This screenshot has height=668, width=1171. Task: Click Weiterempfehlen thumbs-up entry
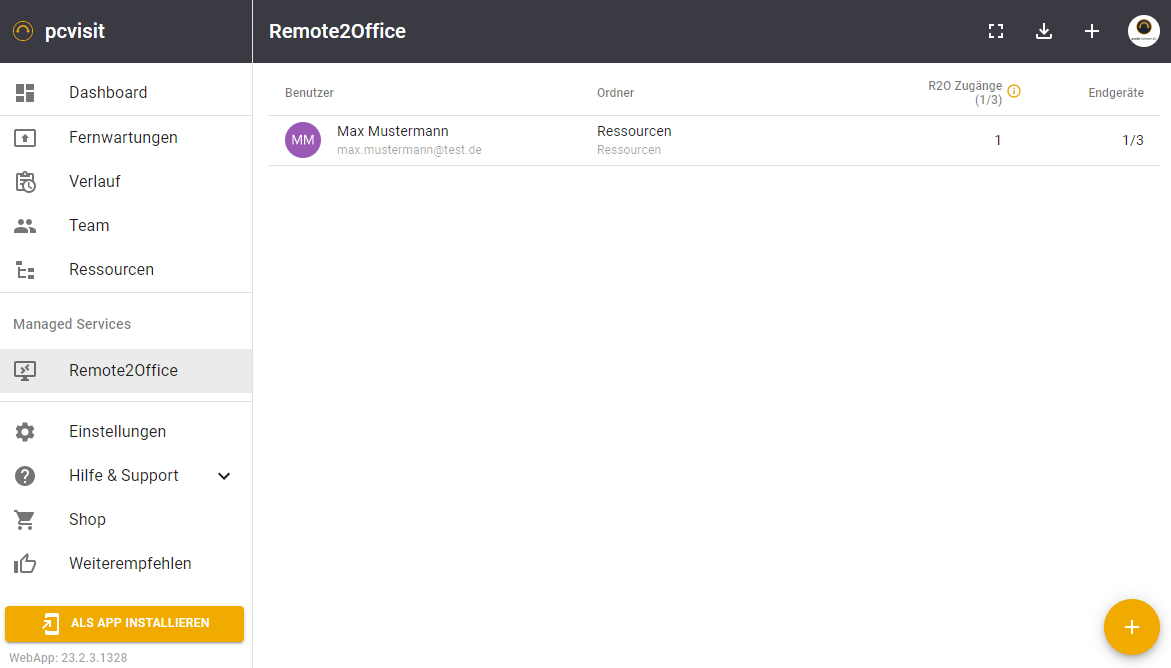[130, 564]
